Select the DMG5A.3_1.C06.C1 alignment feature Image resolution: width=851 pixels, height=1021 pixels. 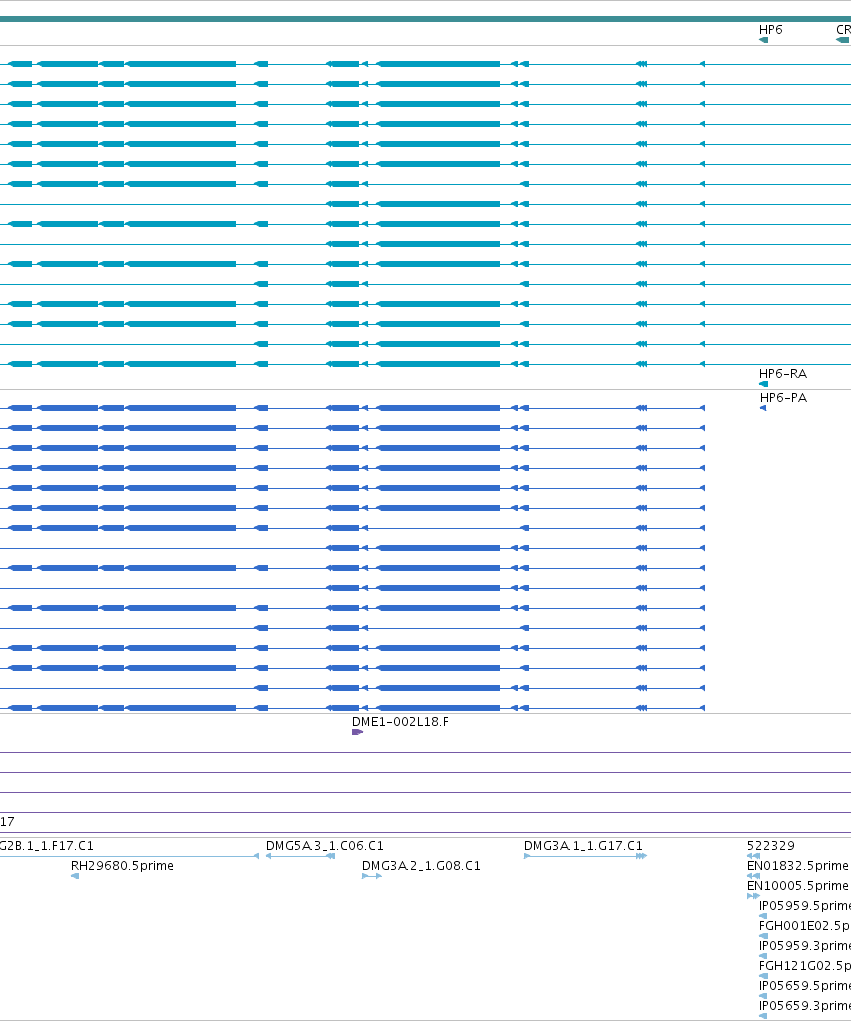click(300, 856)
